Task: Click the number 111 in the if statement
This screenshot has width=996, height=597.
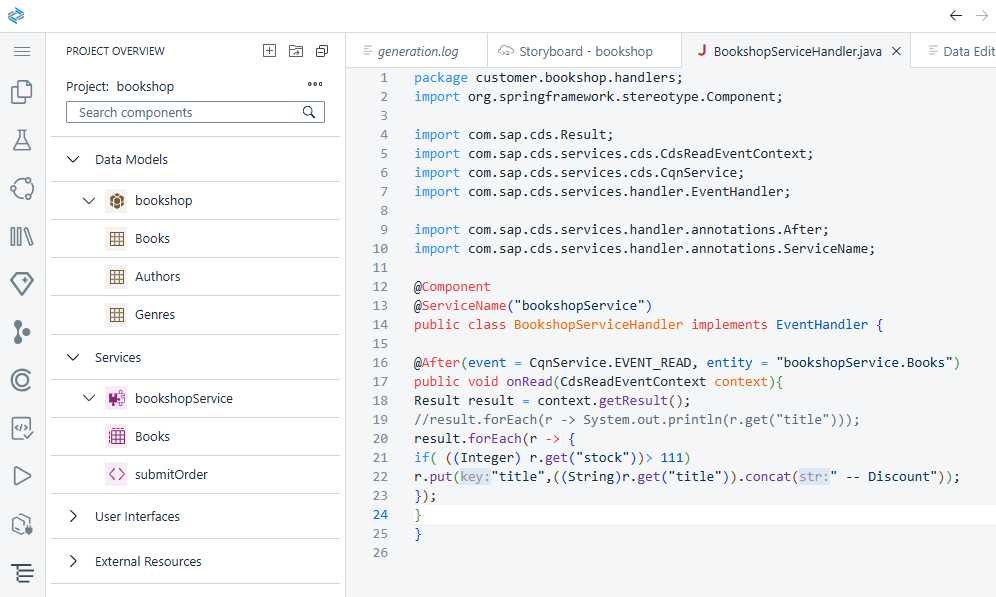Action: pos(671,458)
